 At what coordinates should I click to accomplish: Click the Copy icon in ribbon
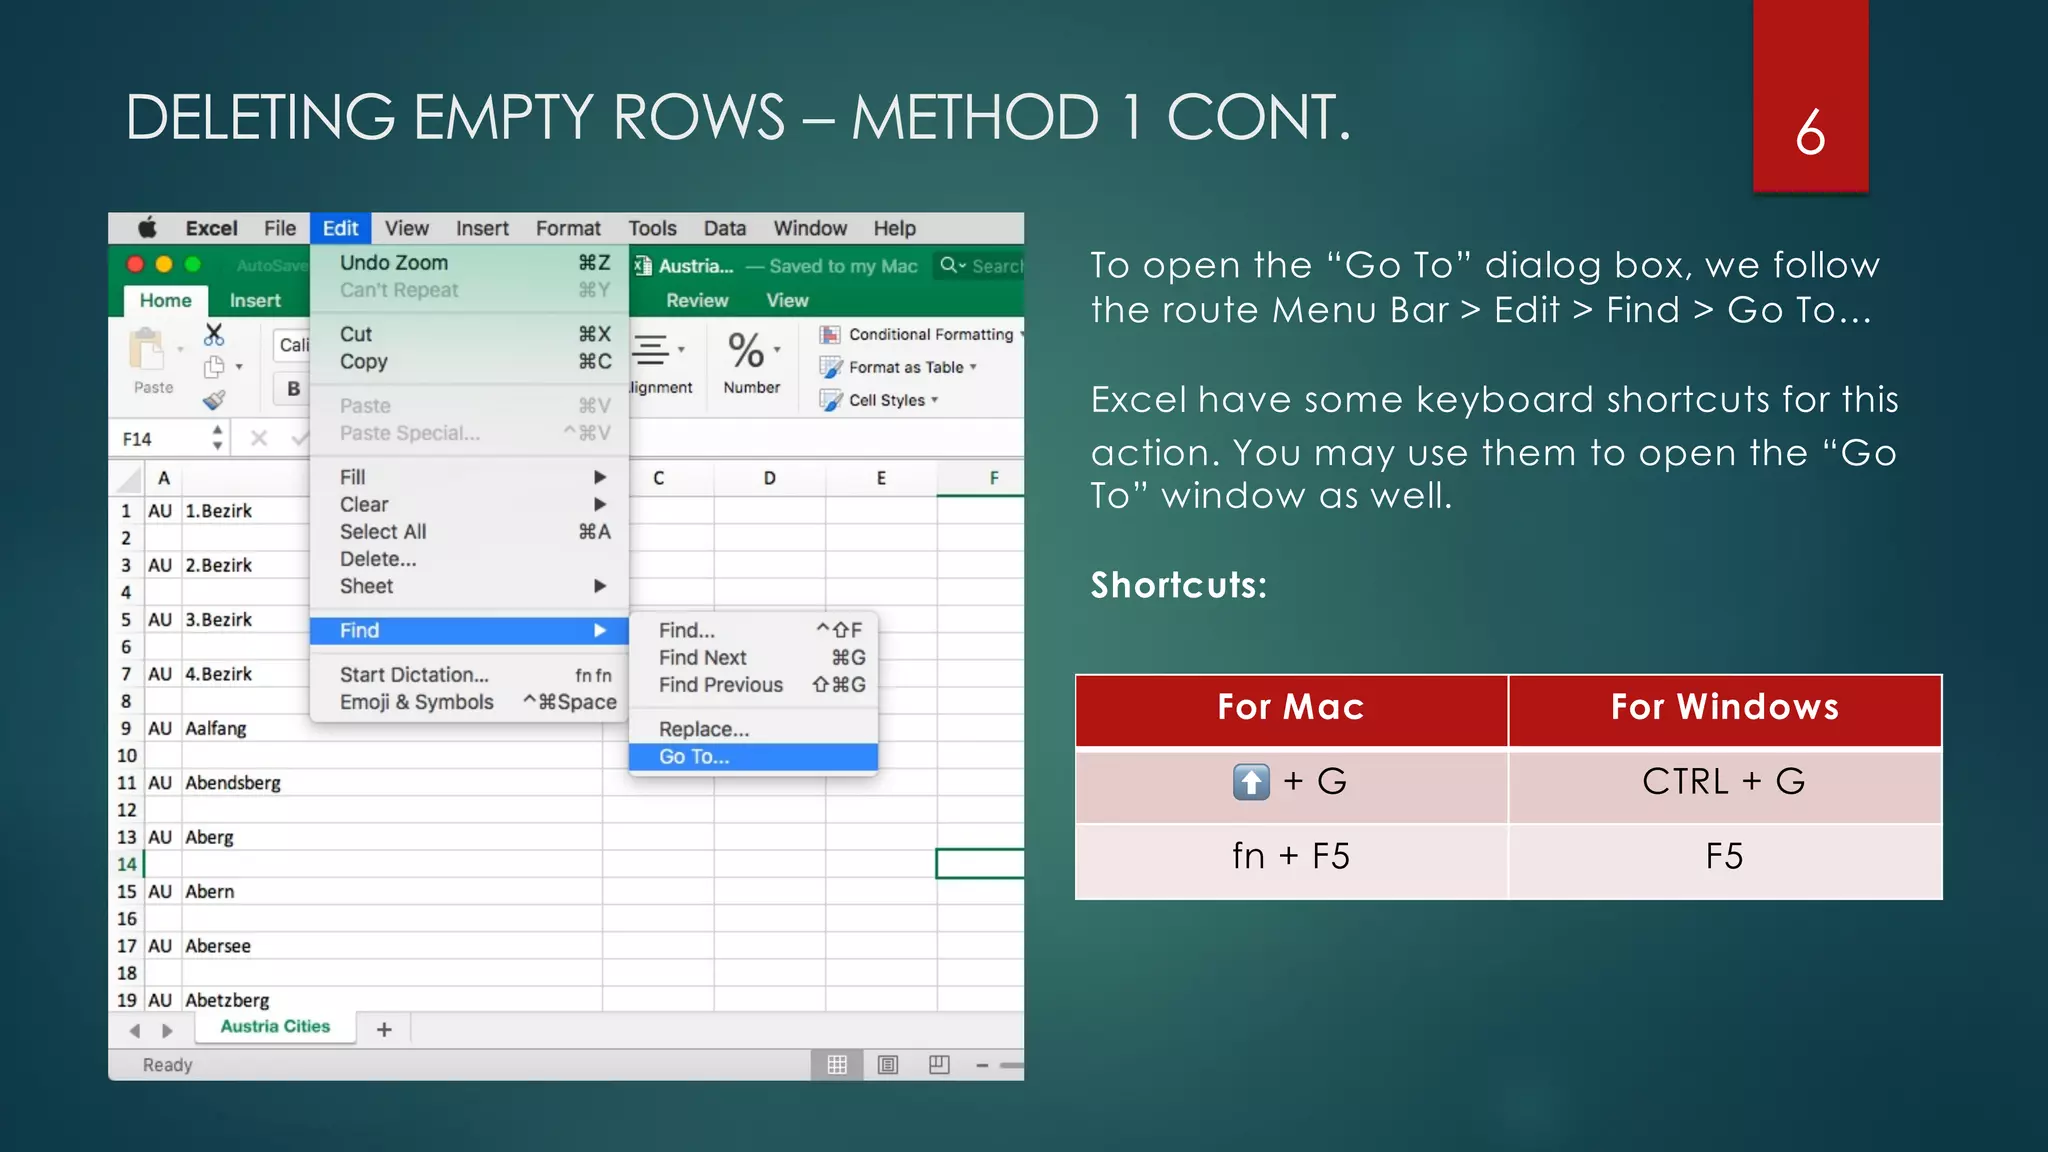(x=213, y=367)
